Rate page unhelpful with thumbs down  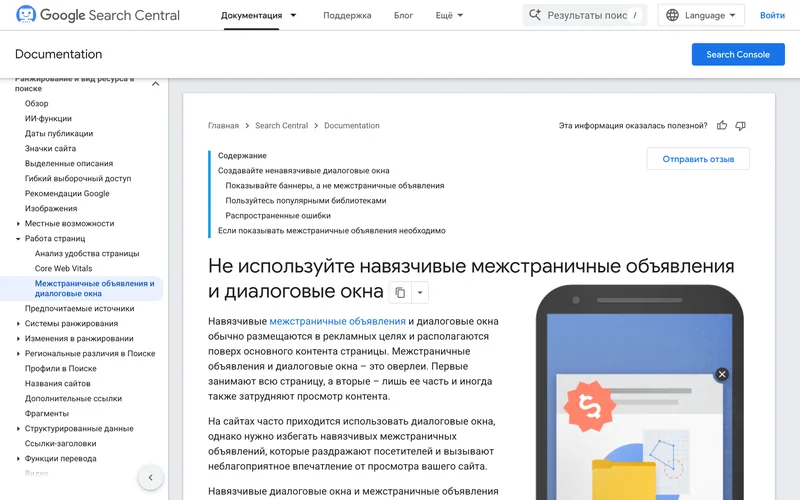coord(740,126)
